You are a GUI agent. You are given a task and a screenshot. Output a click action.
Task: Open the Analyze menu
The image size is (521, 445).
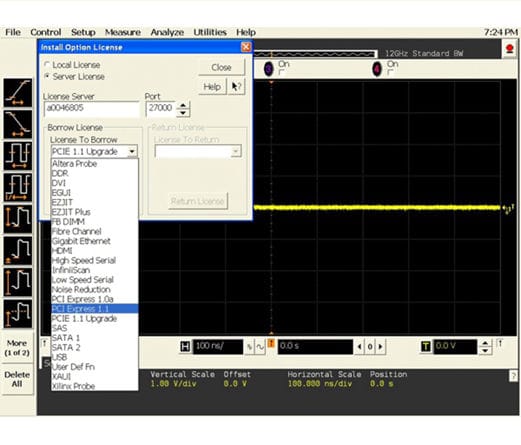tap(167, 32)
